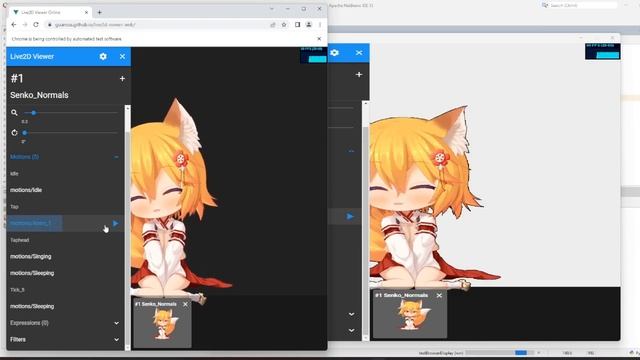Screen dimensions: 640x360
Task: Click the magnifier zoom icon beside scale slider
Action: [x=14, y=113]
